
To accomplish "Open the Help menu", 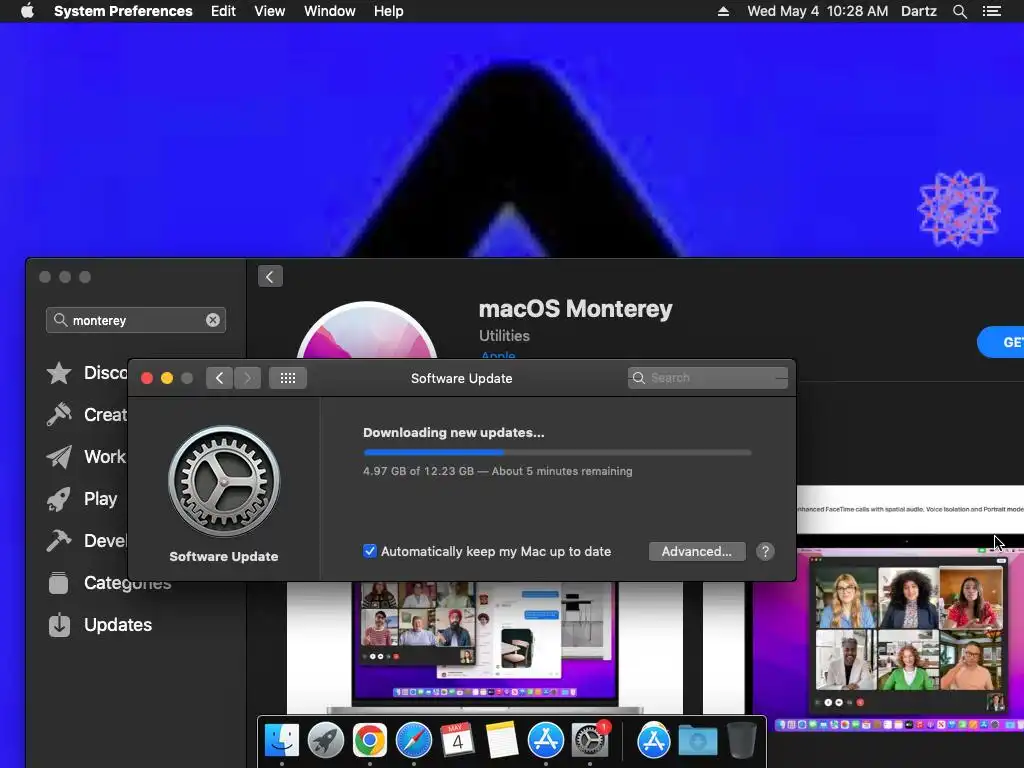I will point(389,11).
